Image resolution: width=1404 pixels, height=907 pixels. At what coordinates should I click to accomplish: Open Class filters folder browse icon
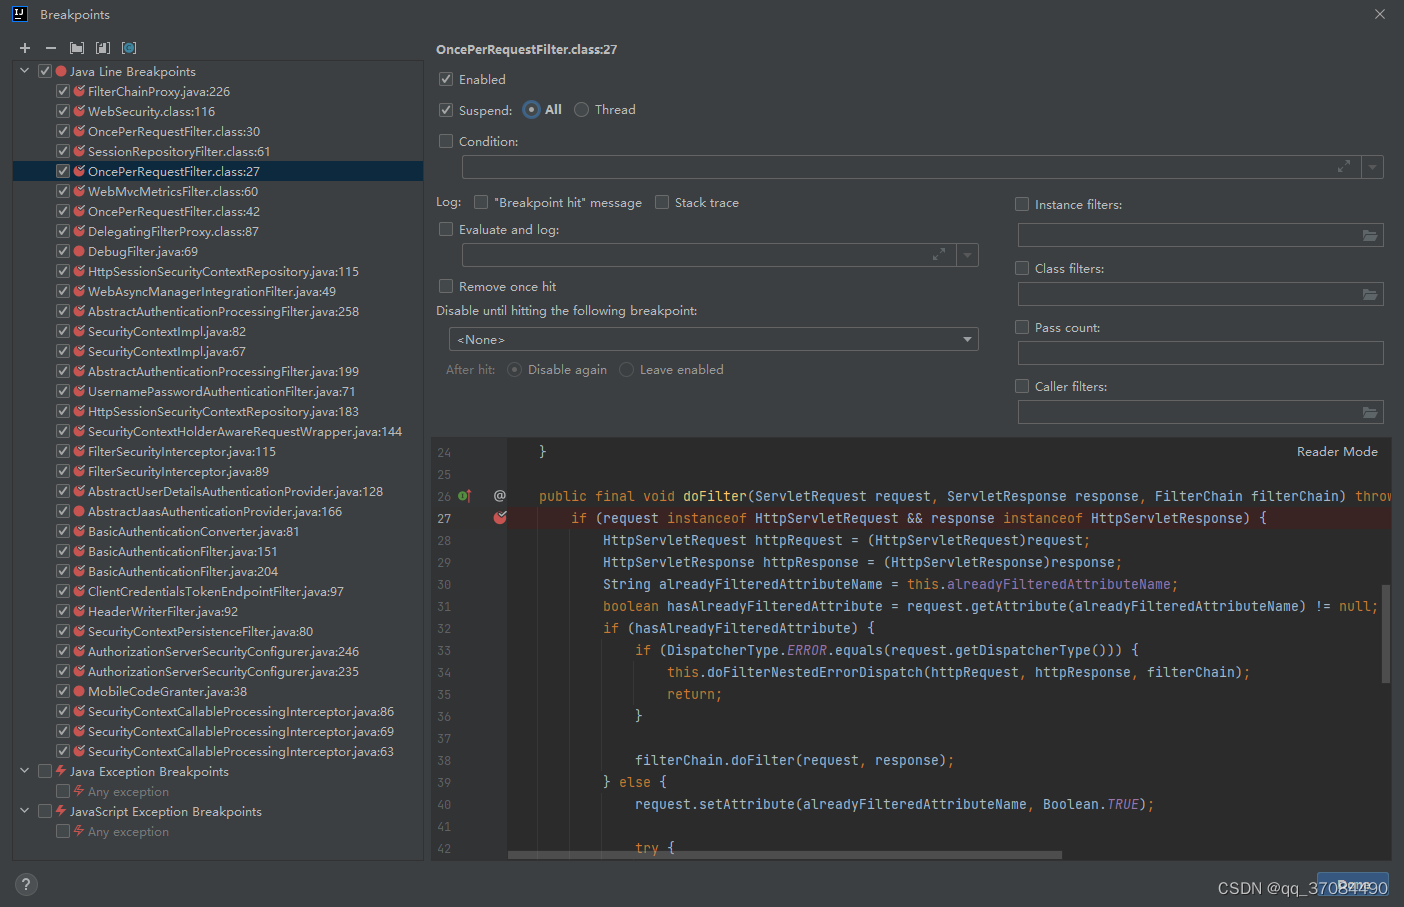click(1370, 294)
